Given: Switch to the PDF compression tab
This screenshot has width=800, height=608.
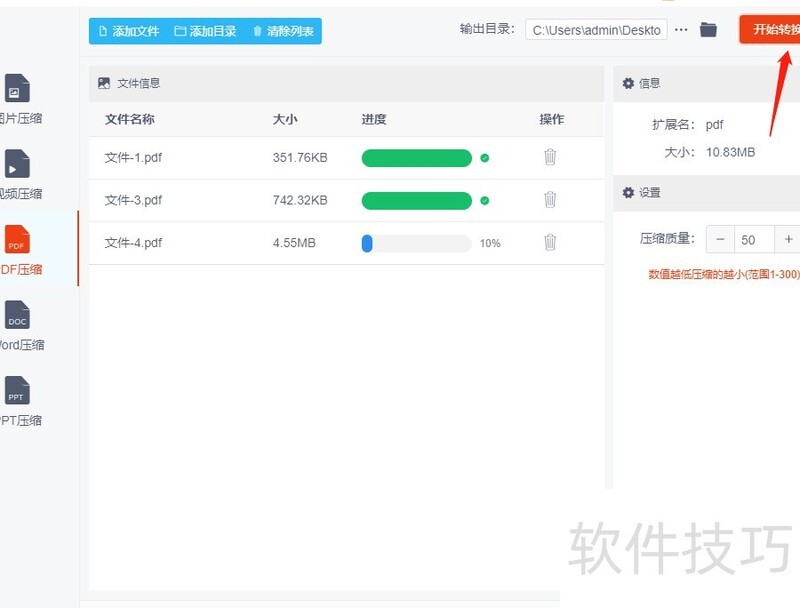Looking at the screenshot, I should [x=17, y=240].
